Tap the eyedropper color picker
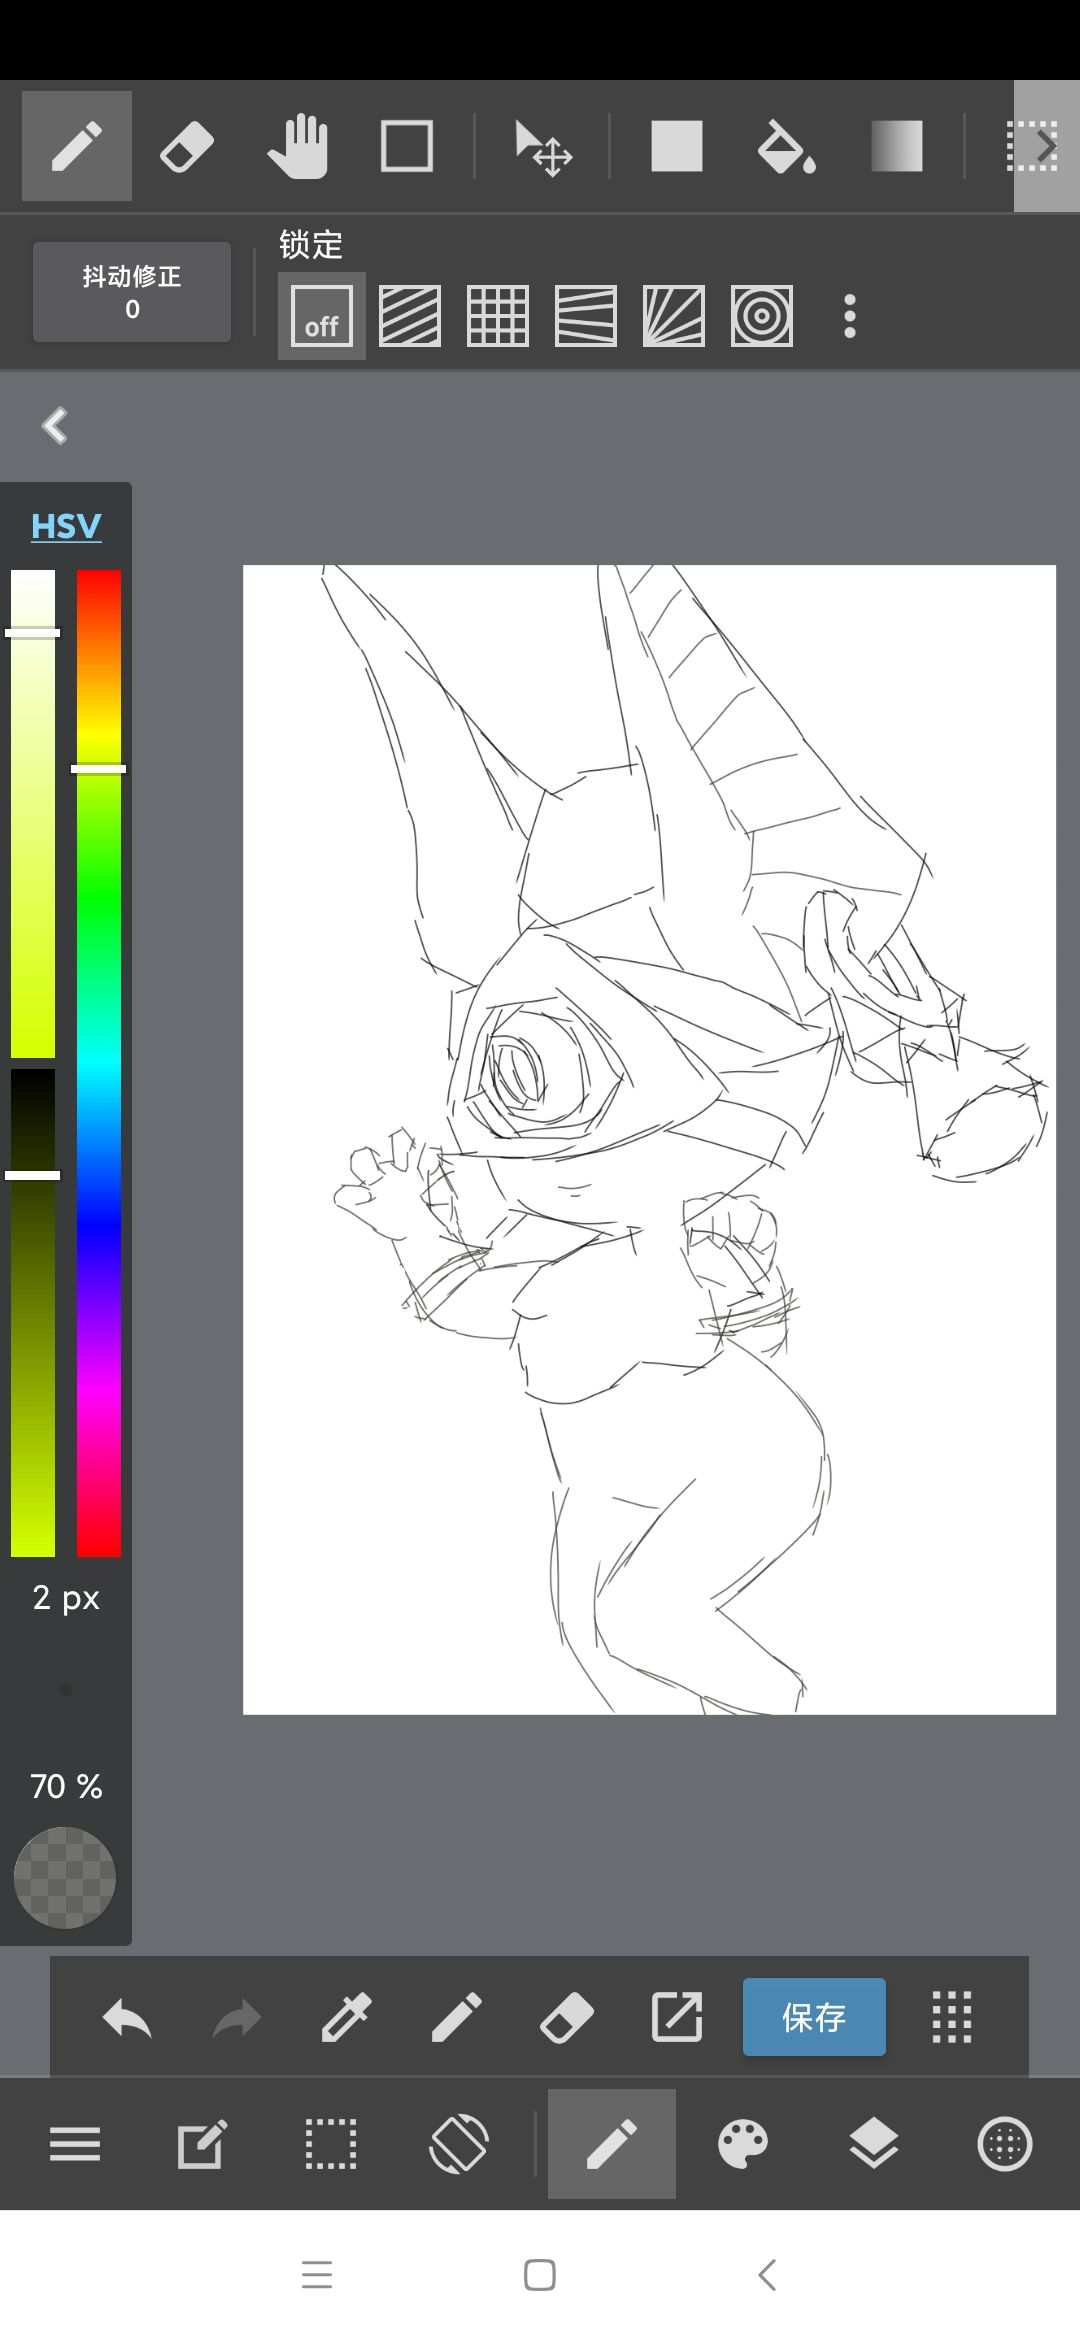This screenshot has width=1080, height=2340. pyautogui.click(x=346, y=2017)
